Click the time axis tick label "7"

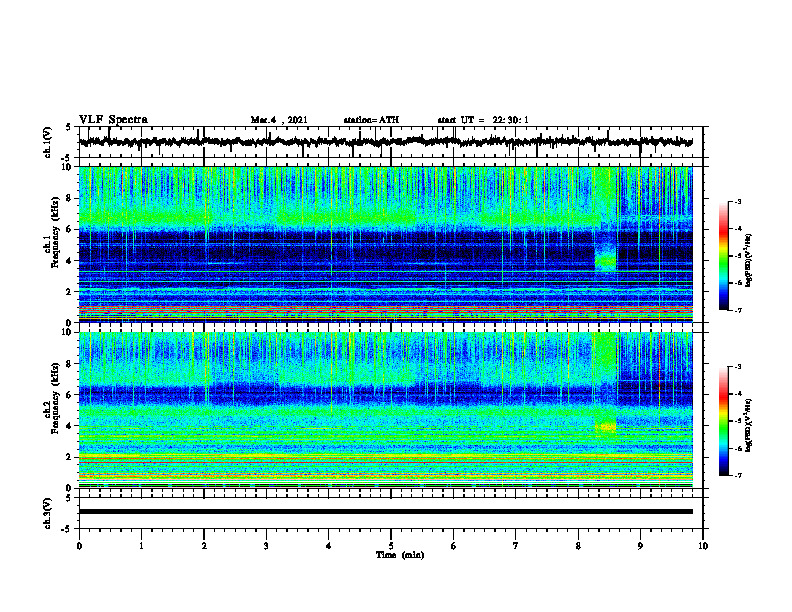pos(516,546)
